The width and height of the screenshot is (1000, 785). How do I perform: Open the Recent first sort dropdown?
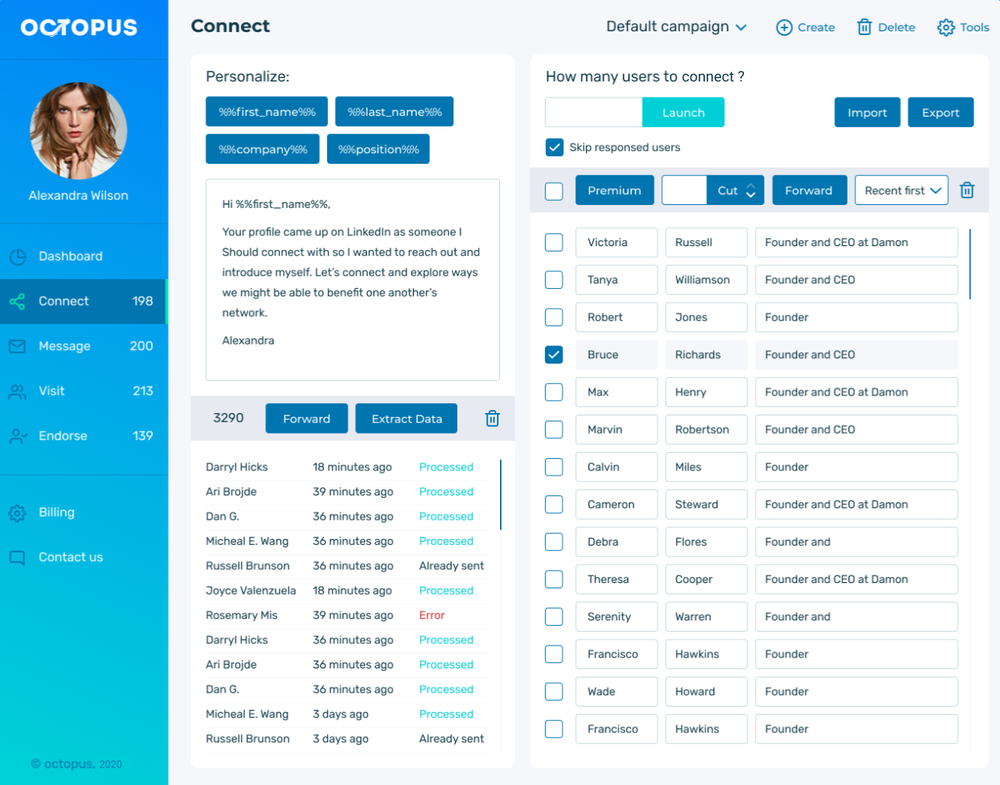(901, 190)
